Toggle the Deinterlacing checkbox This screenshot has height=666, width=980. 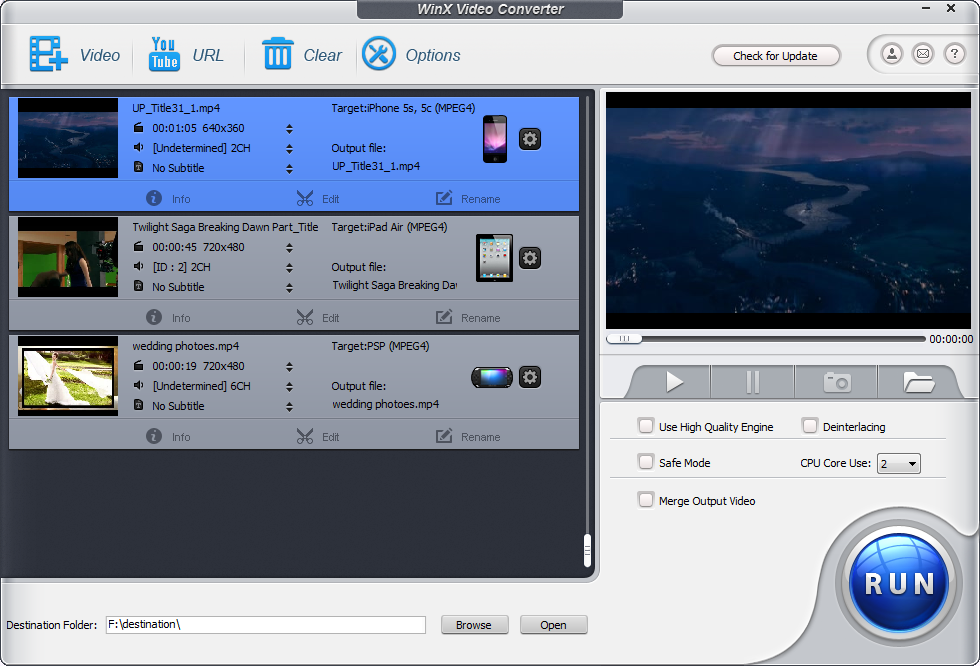tap(810, 427)
